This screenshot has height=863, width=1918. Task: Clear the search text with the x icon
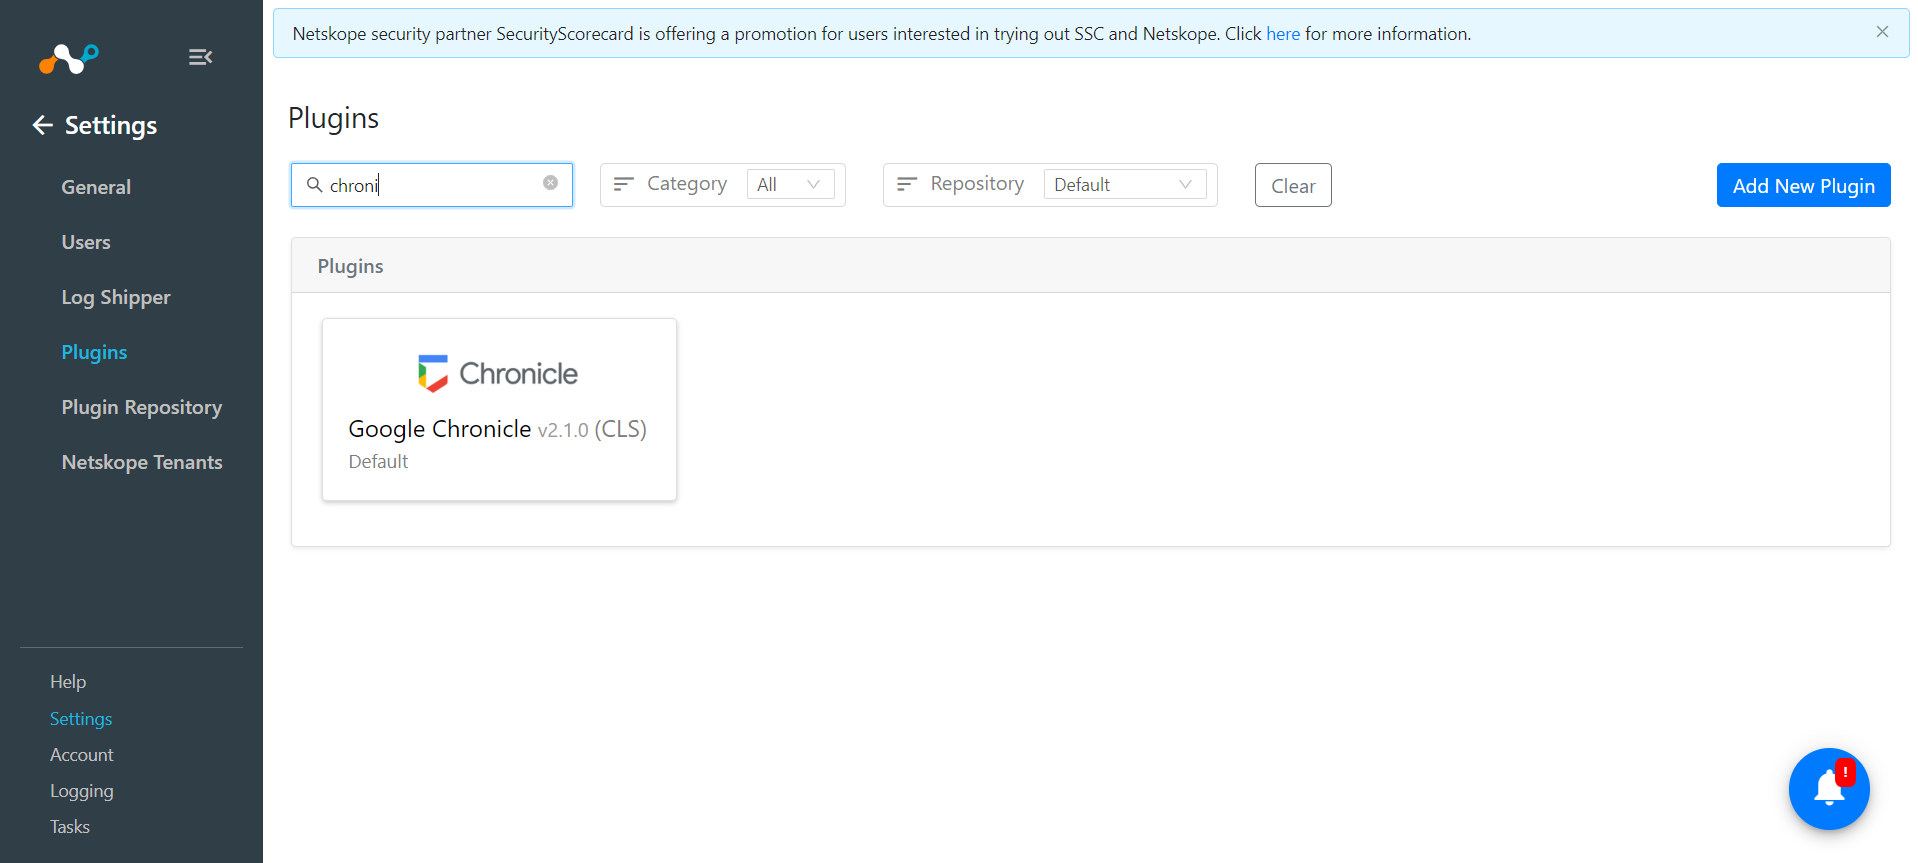click(550, 183)
